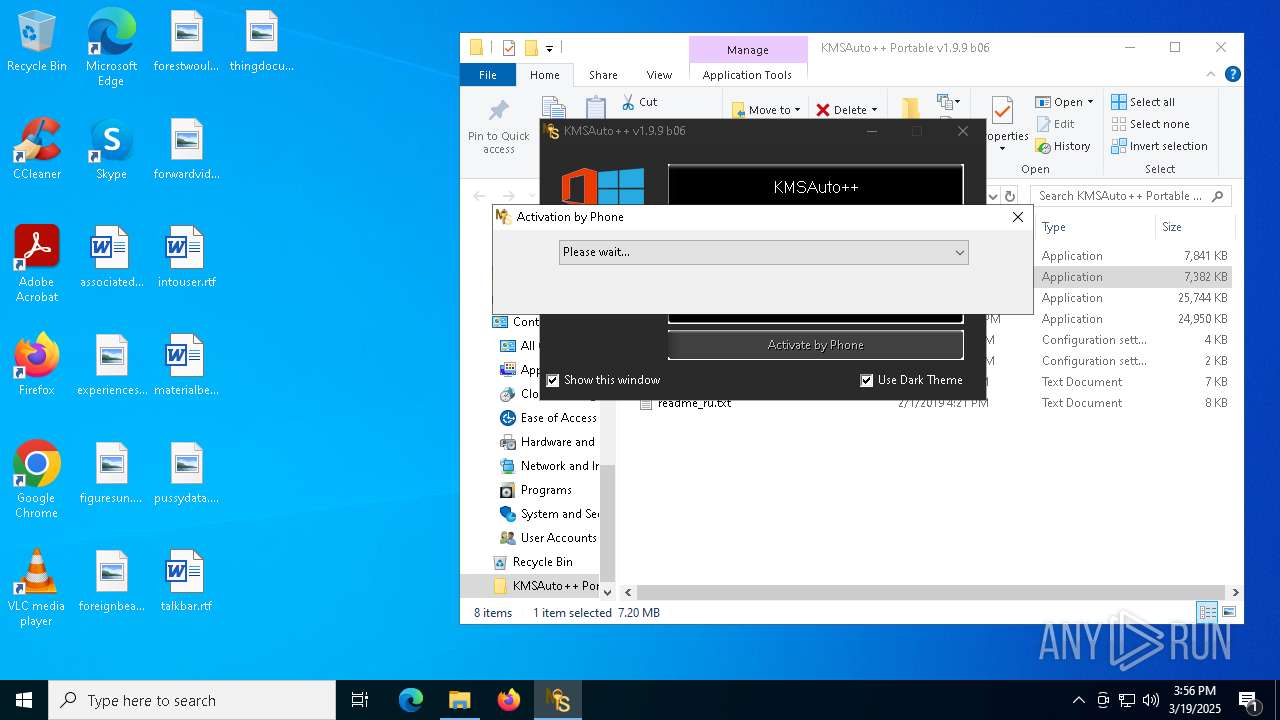Select Ease of Access in navigation tree
The height and width of the screenshot is (720, 1280).
[x=559, y=418]
